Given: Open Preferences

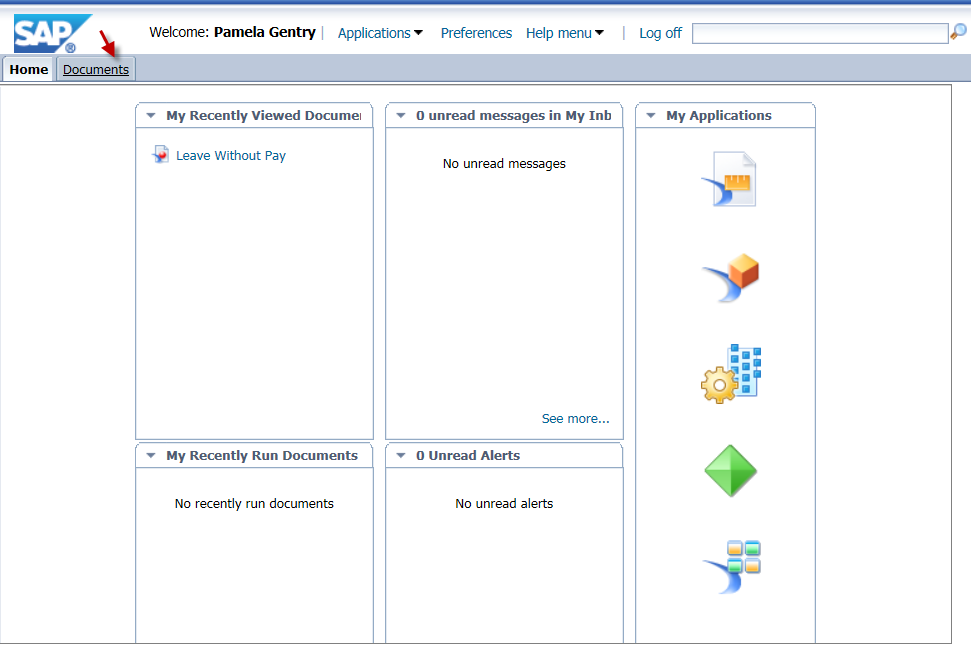Looking at the screenshot, I should 476,32.
